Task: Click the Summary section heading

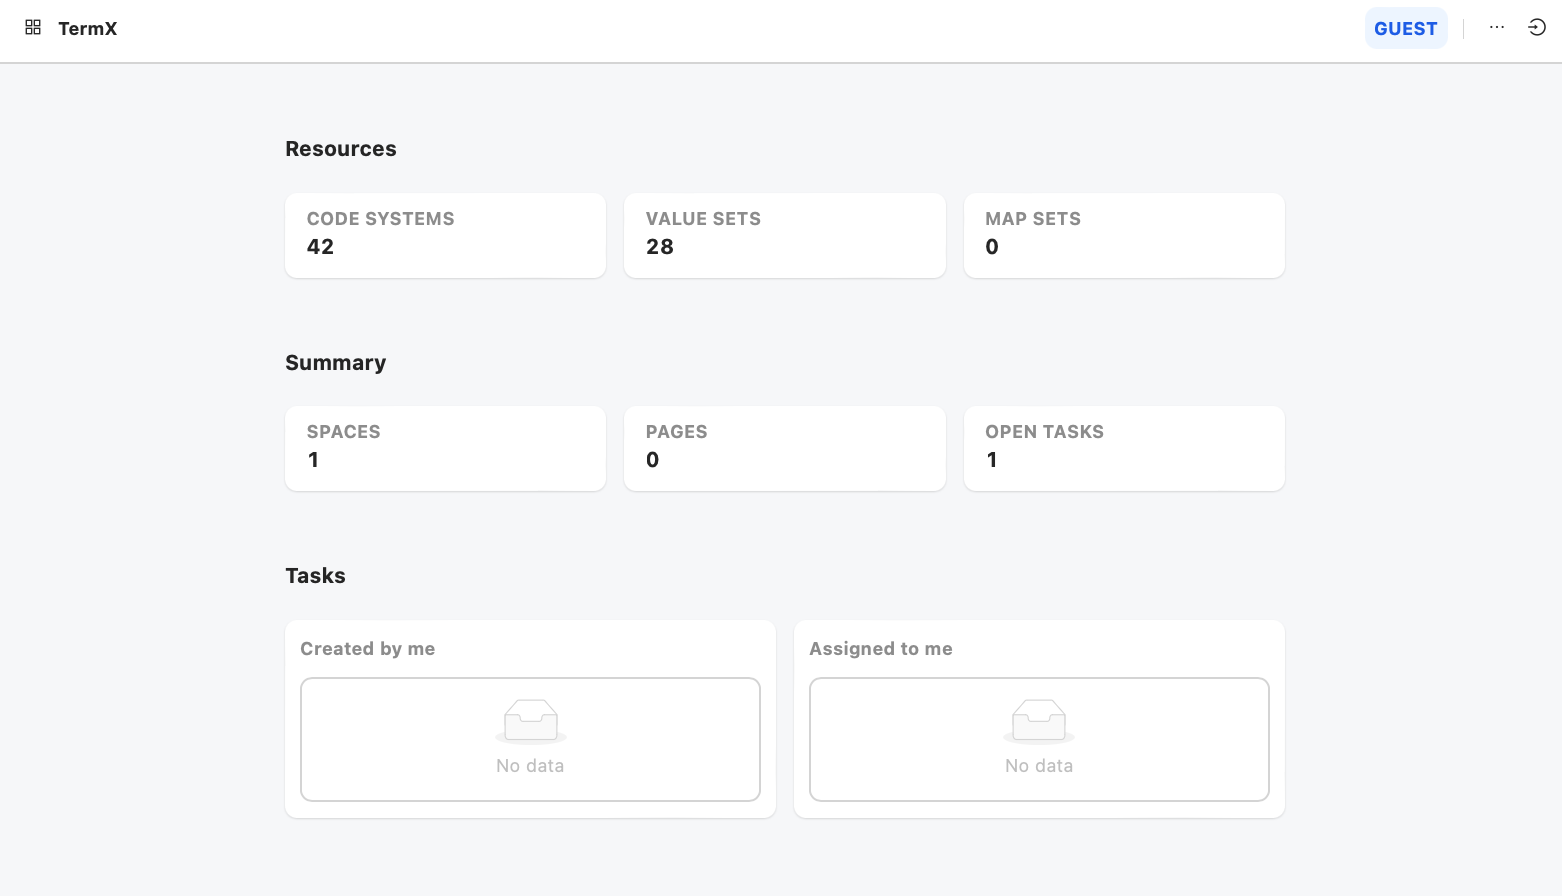Action: coord(335,363)
